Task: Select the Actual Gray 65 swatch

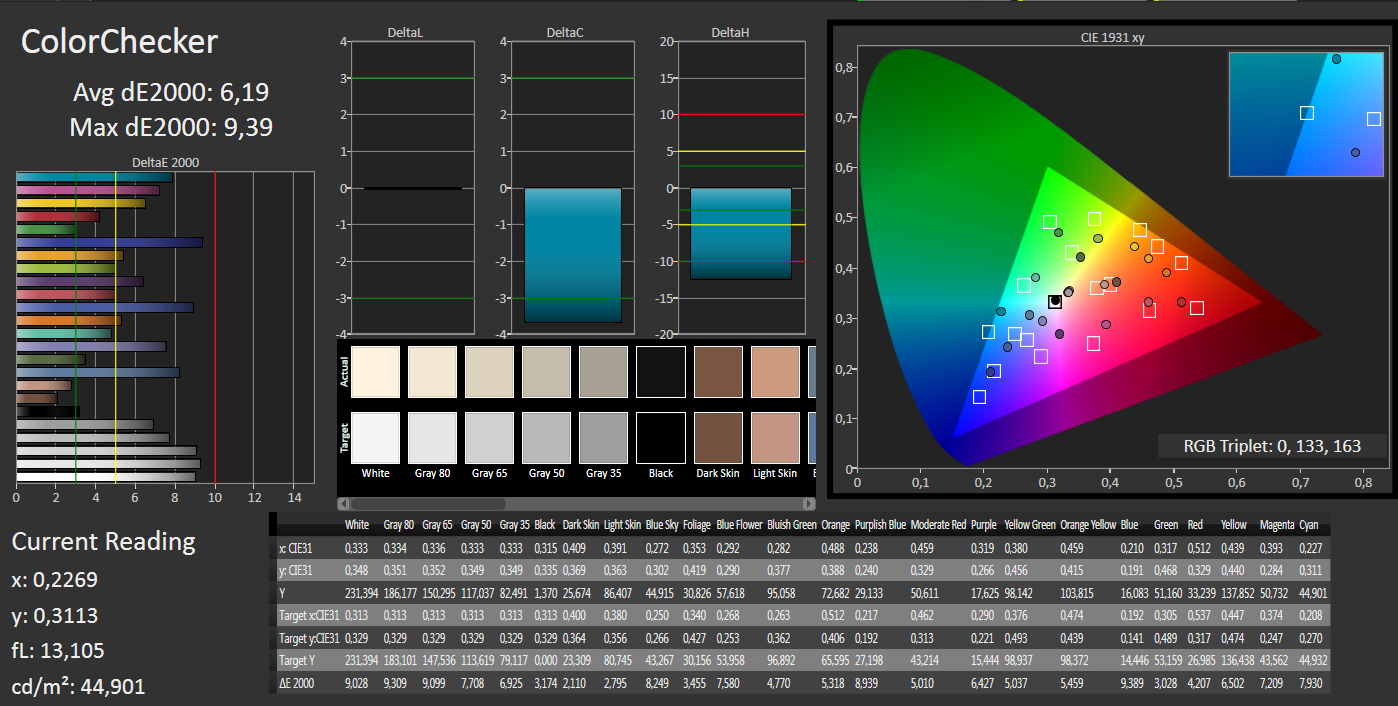Action: pyautogui.click(x=490, y=371)
